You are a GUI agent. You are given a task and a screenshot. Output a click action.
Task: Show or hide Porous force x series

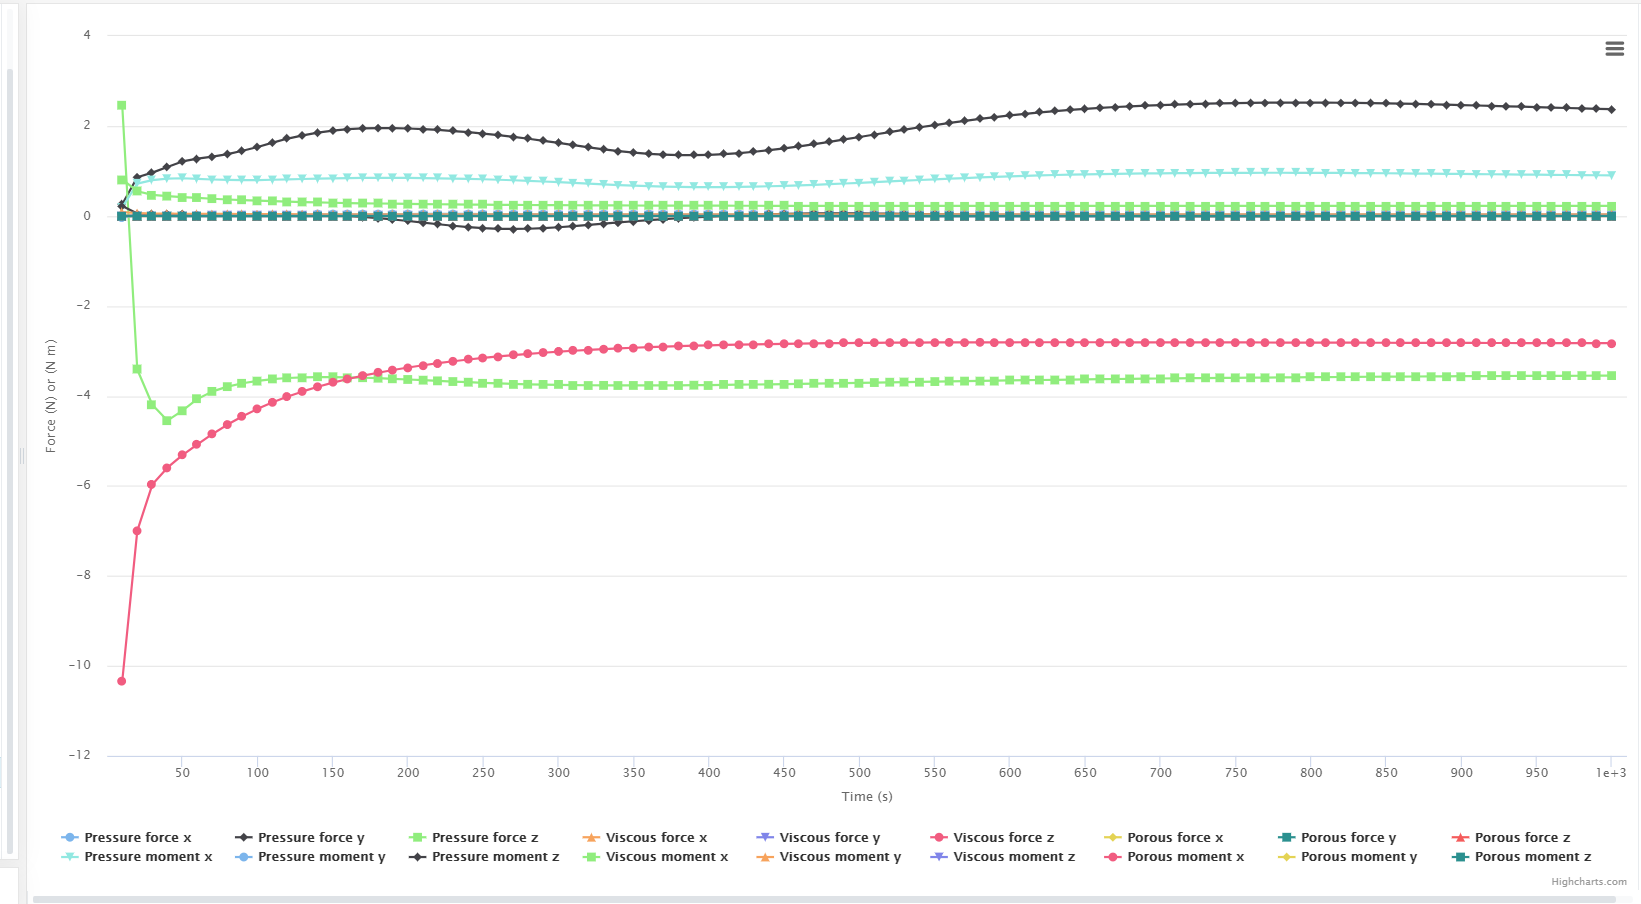1175,838
